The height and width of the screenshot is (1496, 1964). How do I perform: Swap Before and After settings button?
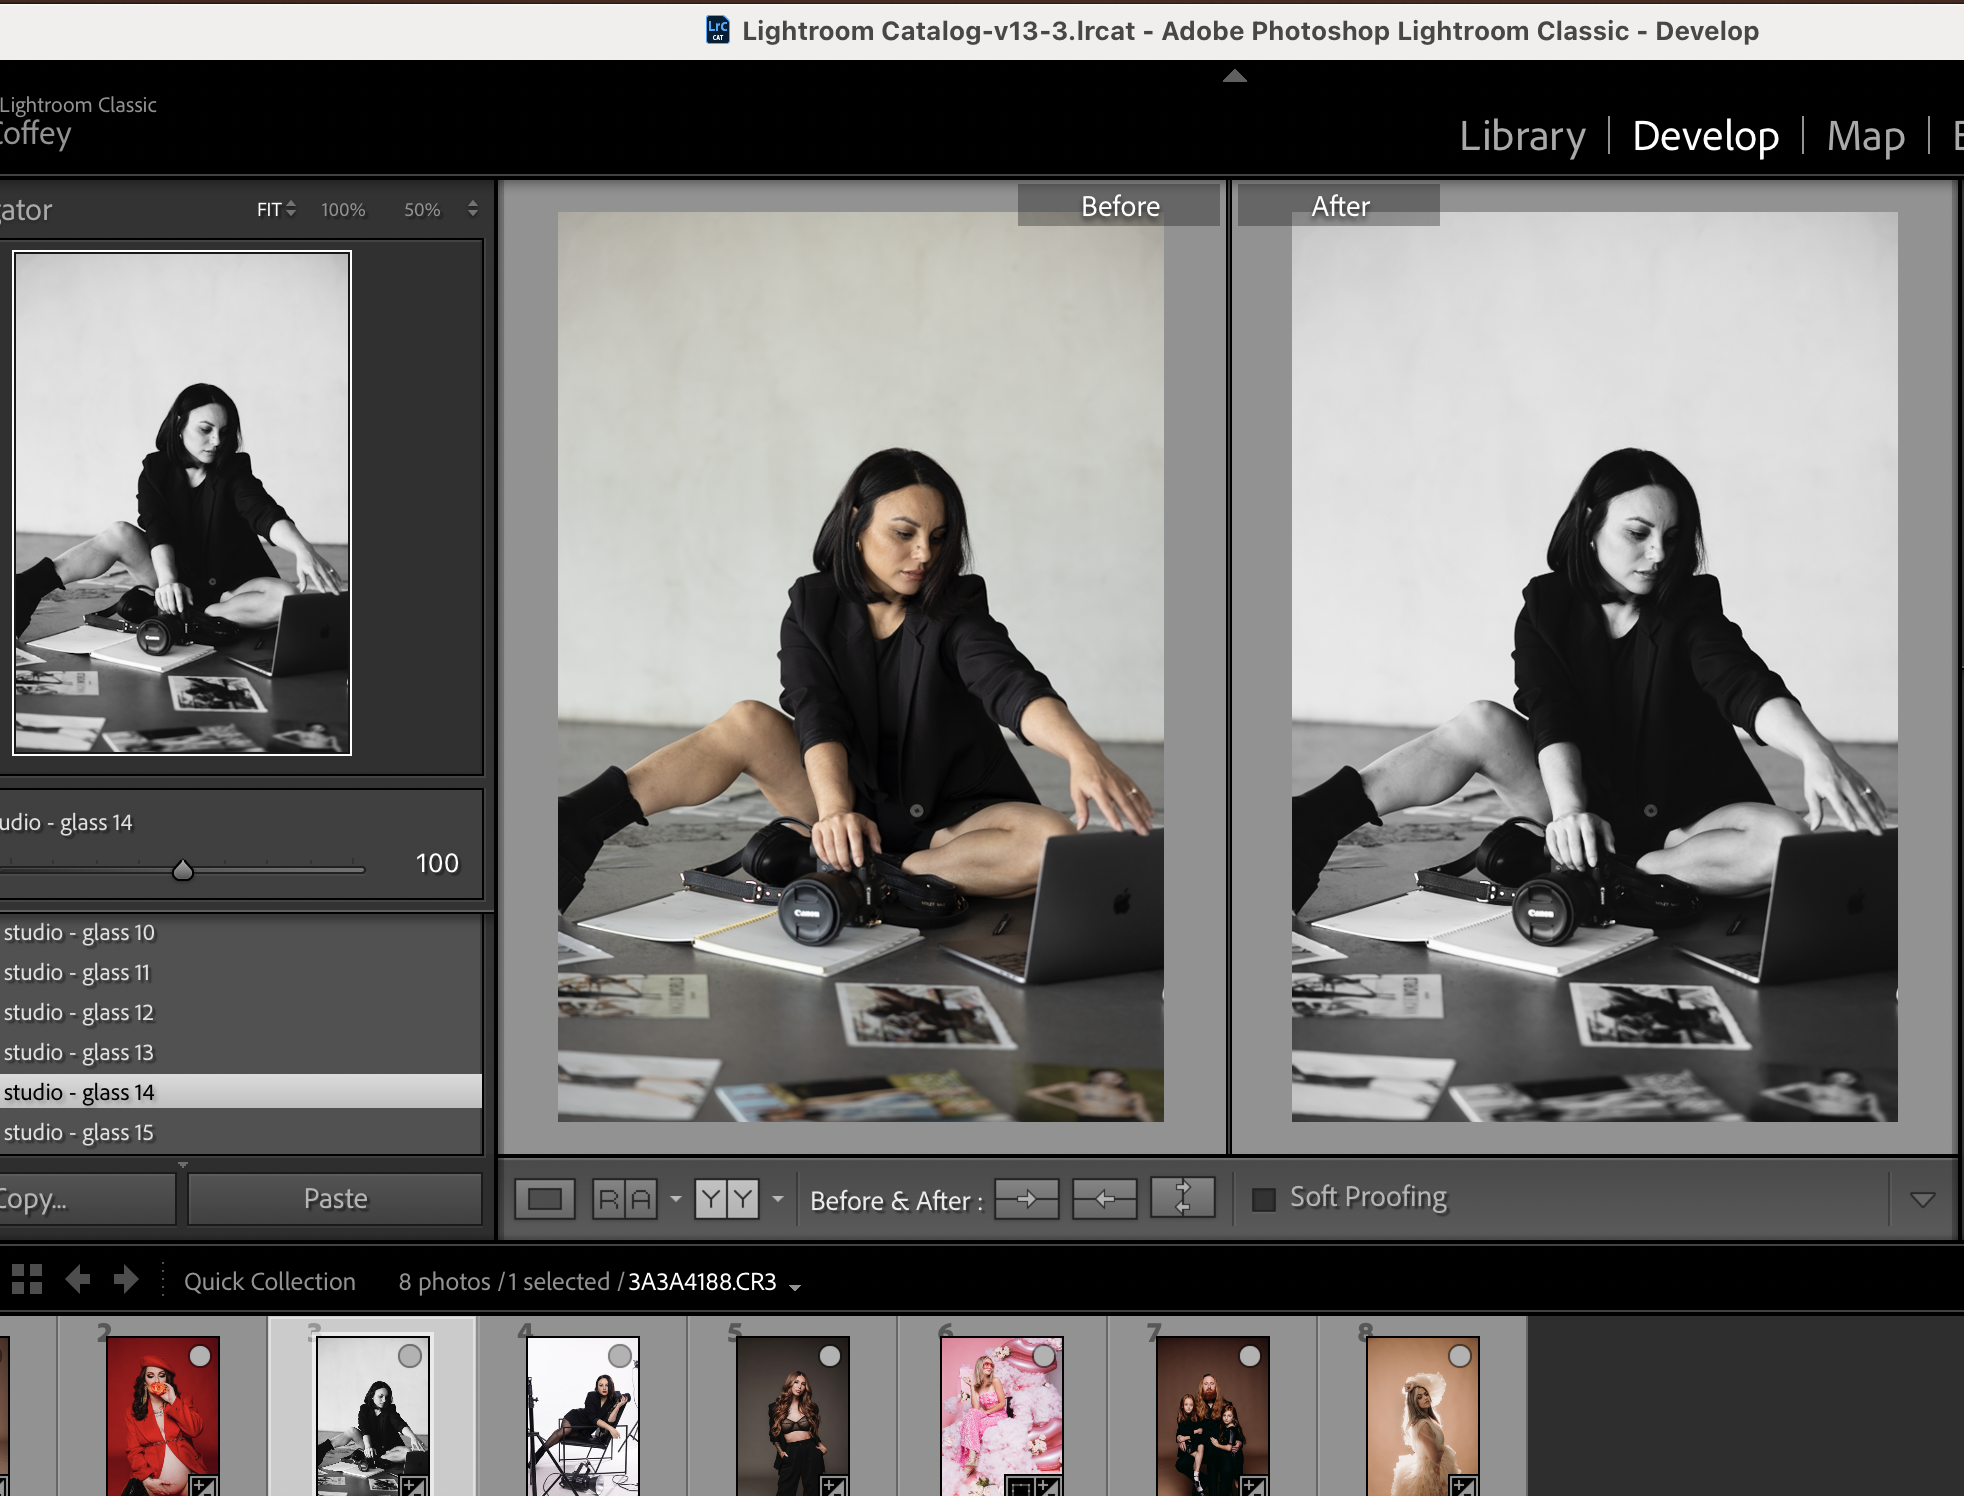coord(1182,1198)
